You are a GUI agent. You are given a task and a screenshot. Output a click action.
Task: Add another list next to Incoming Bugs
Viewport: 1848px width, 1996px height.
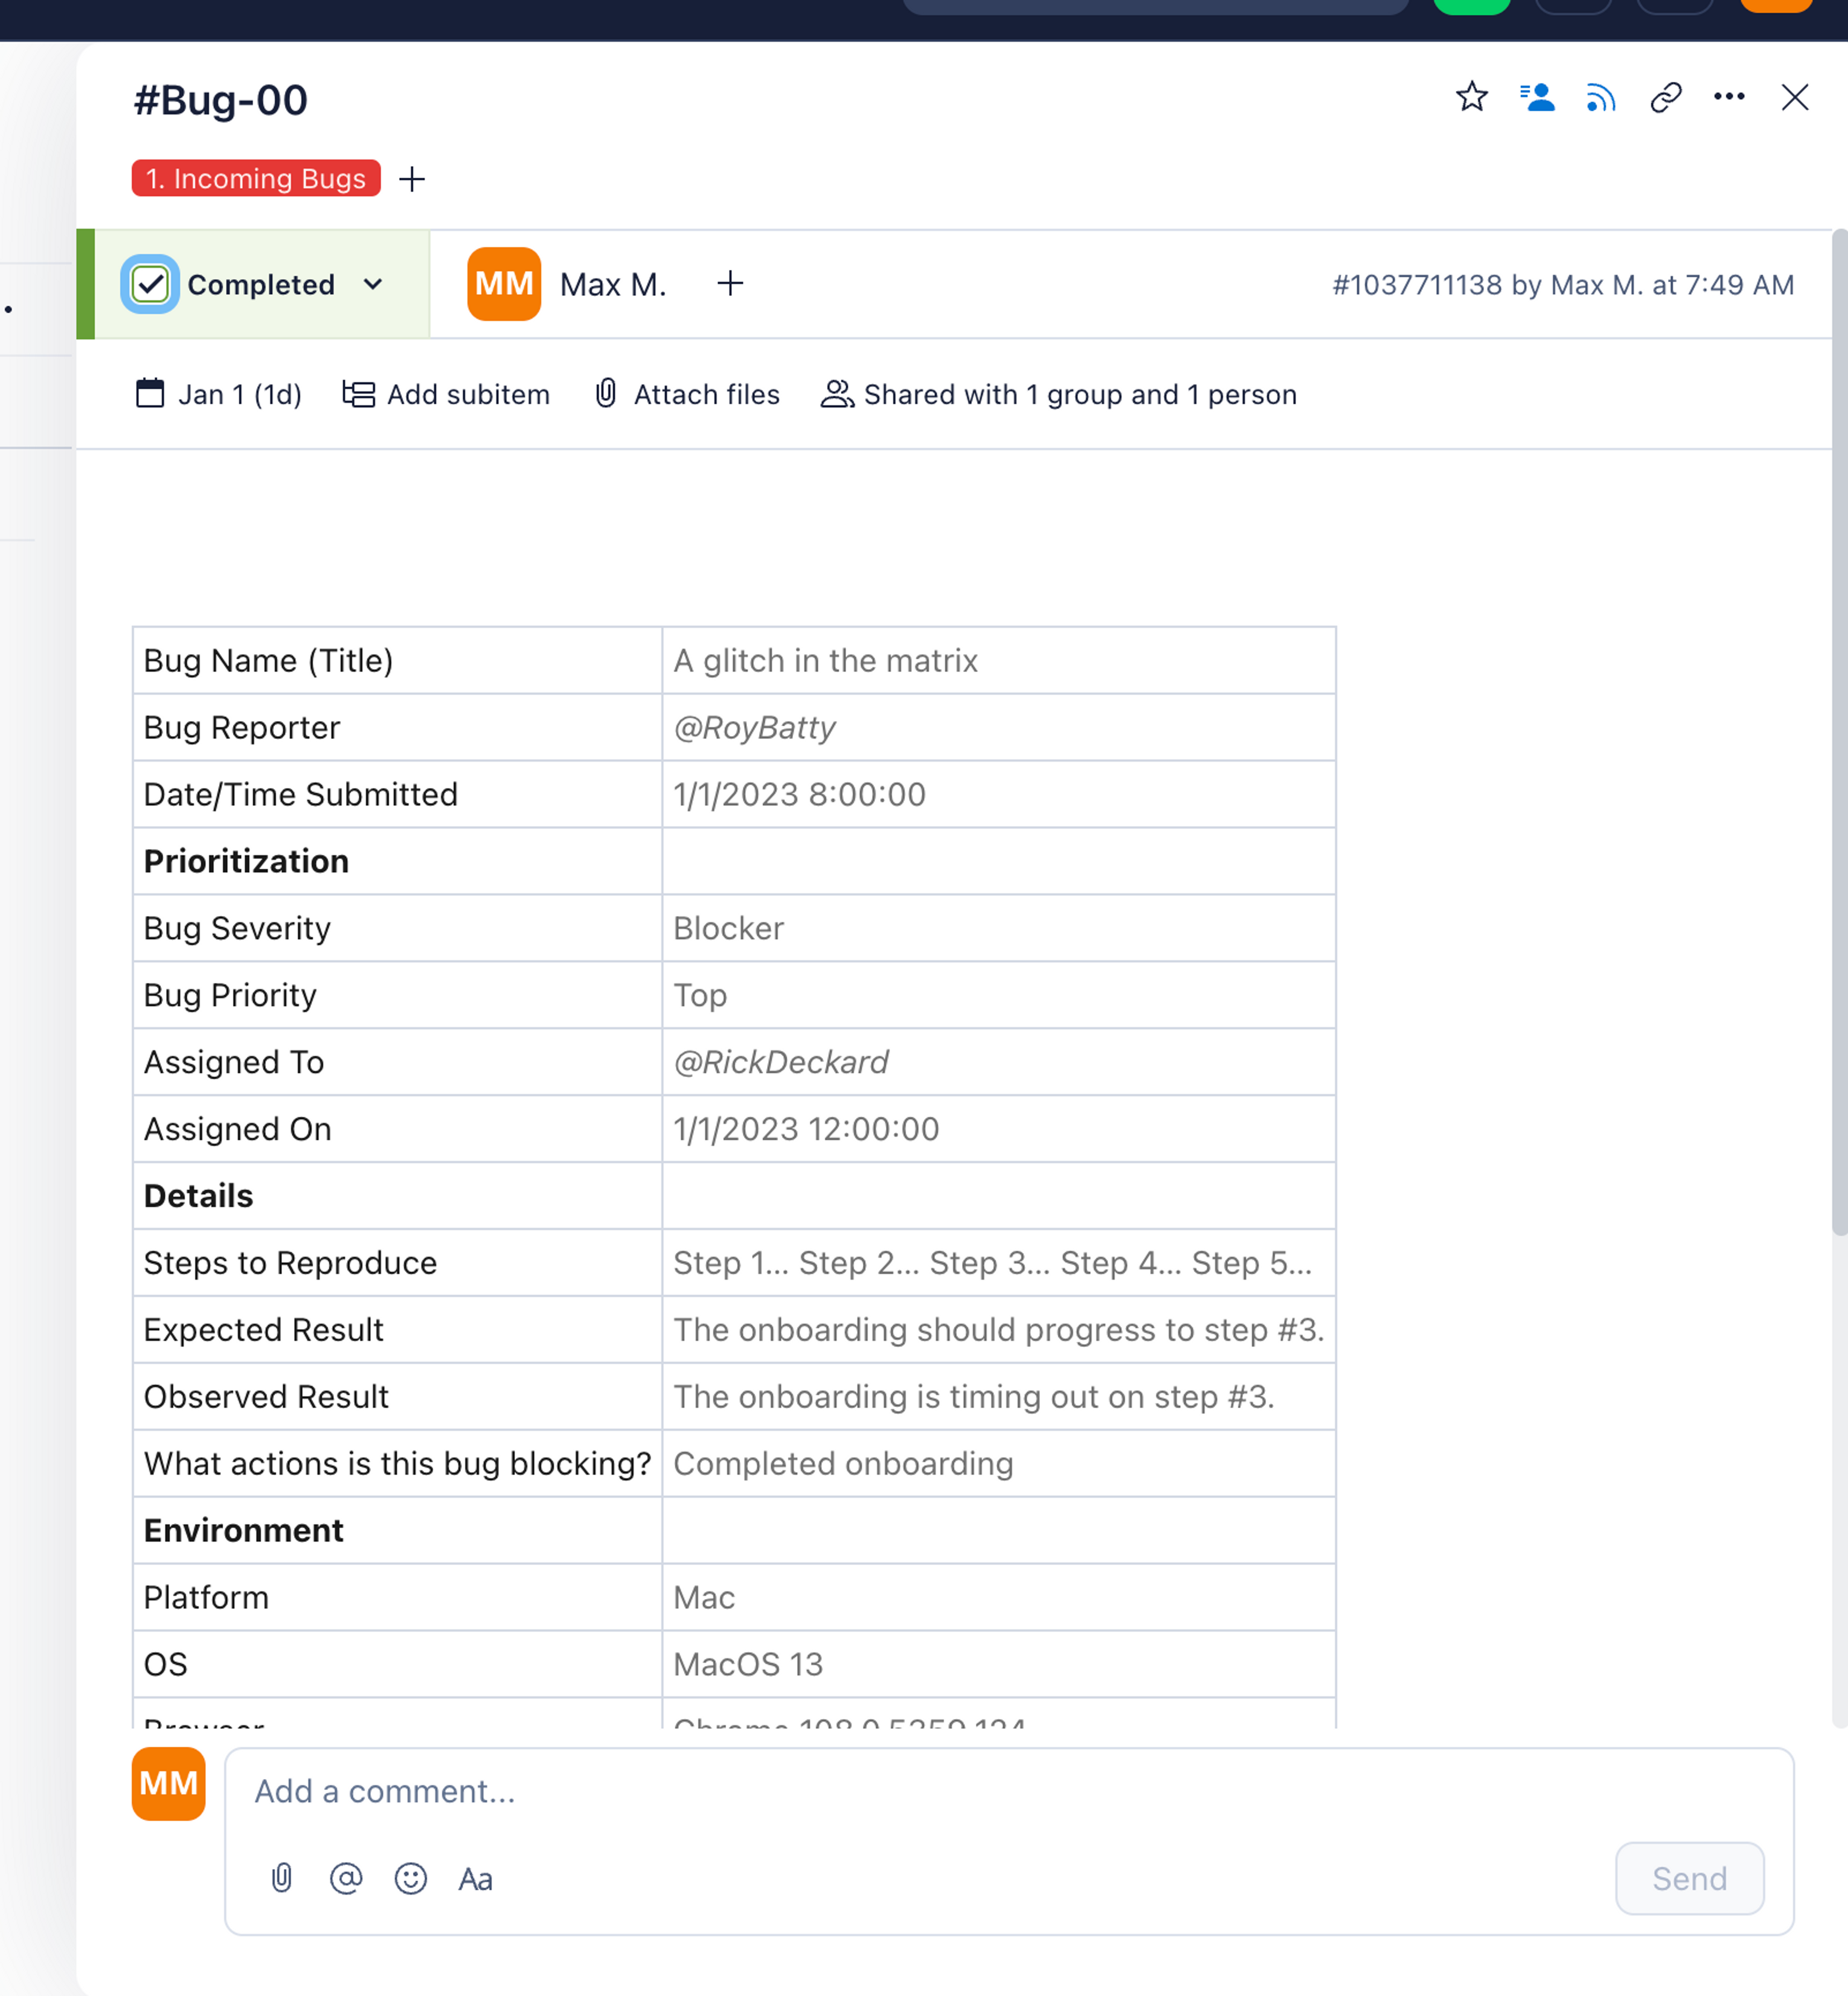click(412, 179)
